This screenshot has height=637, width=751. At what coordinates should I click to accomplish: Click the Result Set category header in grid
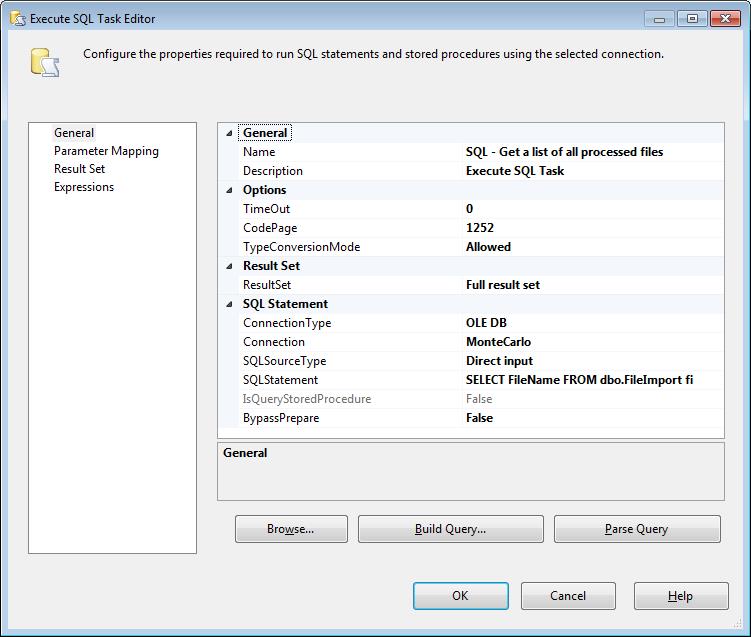(x=271, y=266)
